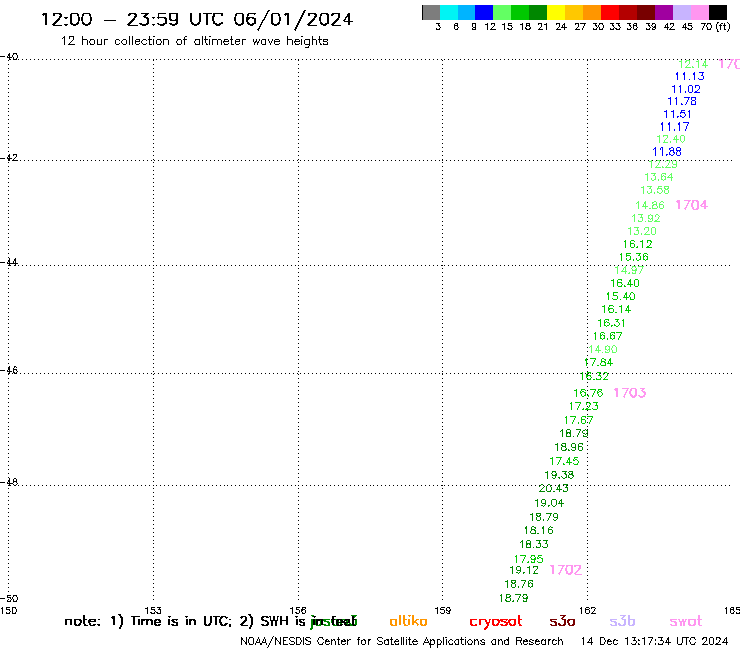Image resolution: width=740 pixels, height=650 pixels.
Task: Click the wave height value 16.67
Action: click(x=607, y=336)
